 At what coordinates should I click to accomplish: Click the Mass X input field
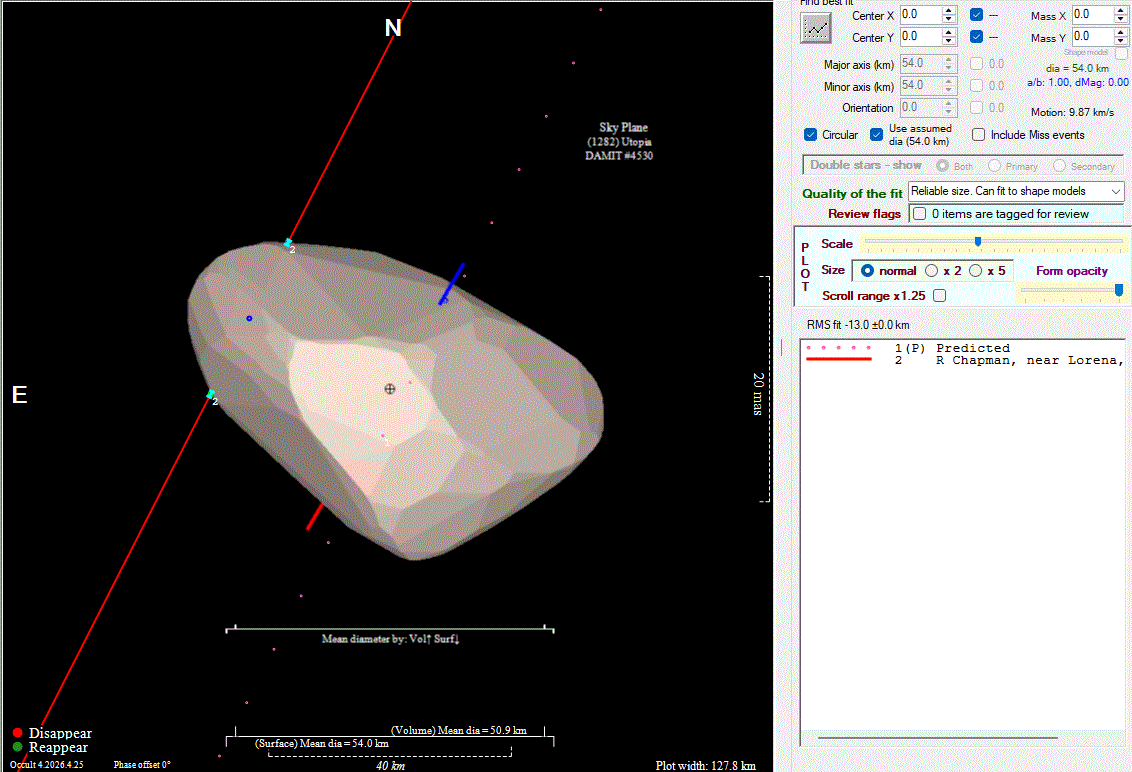point(1093,14)
